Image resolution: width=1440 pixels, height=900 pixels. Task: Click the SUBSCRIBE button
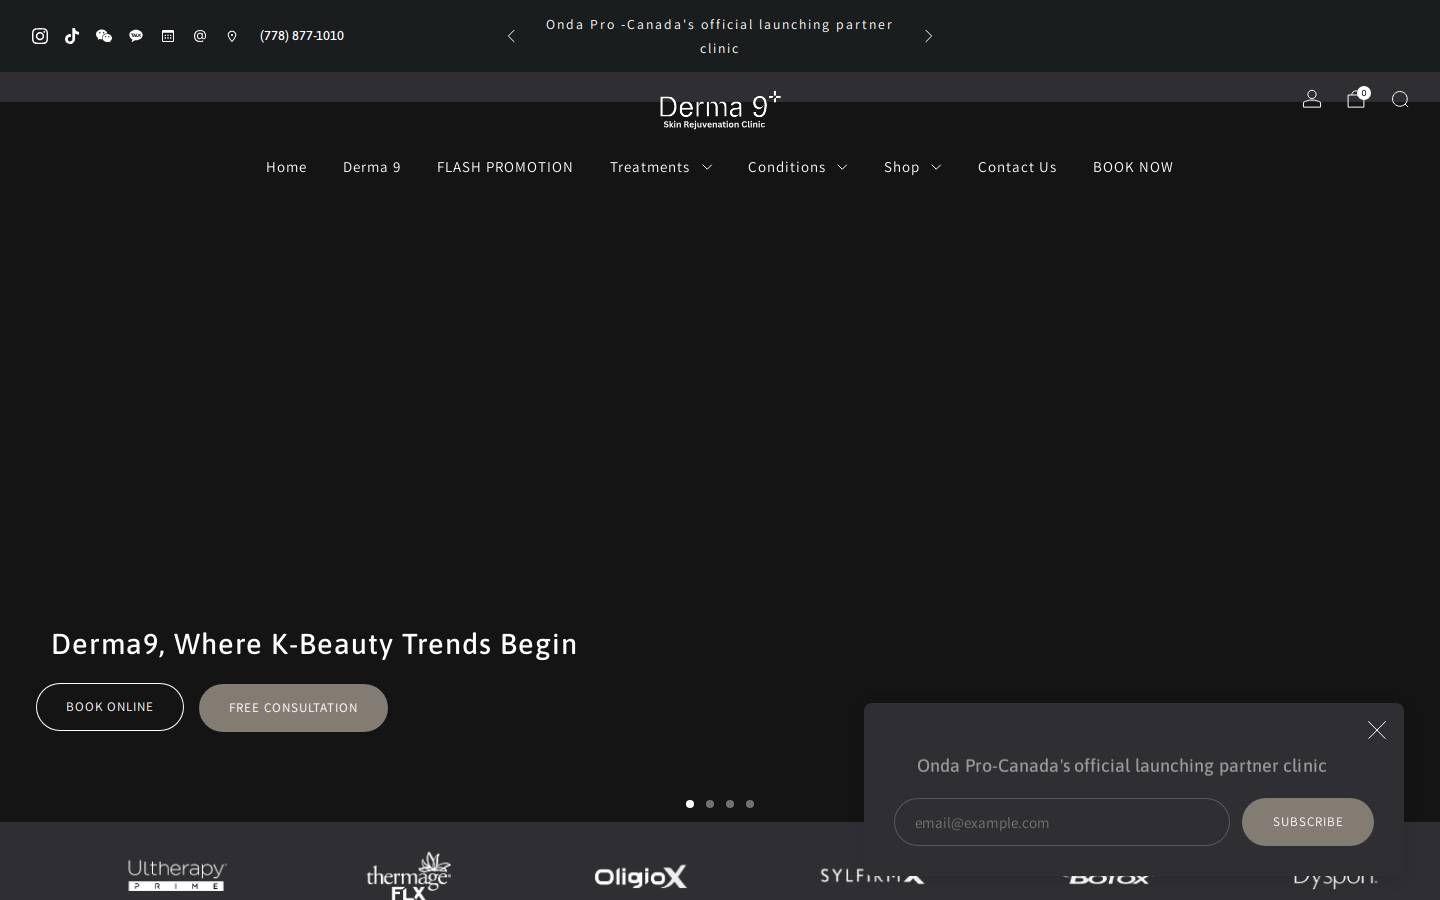[1308, 822]
